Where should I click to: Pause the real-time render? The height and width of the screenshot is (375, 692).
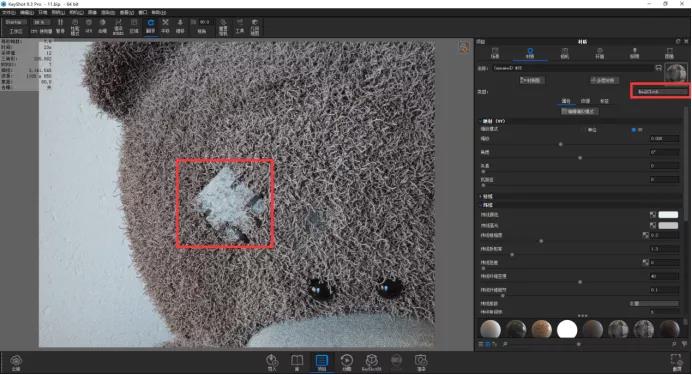coord(60,26)
